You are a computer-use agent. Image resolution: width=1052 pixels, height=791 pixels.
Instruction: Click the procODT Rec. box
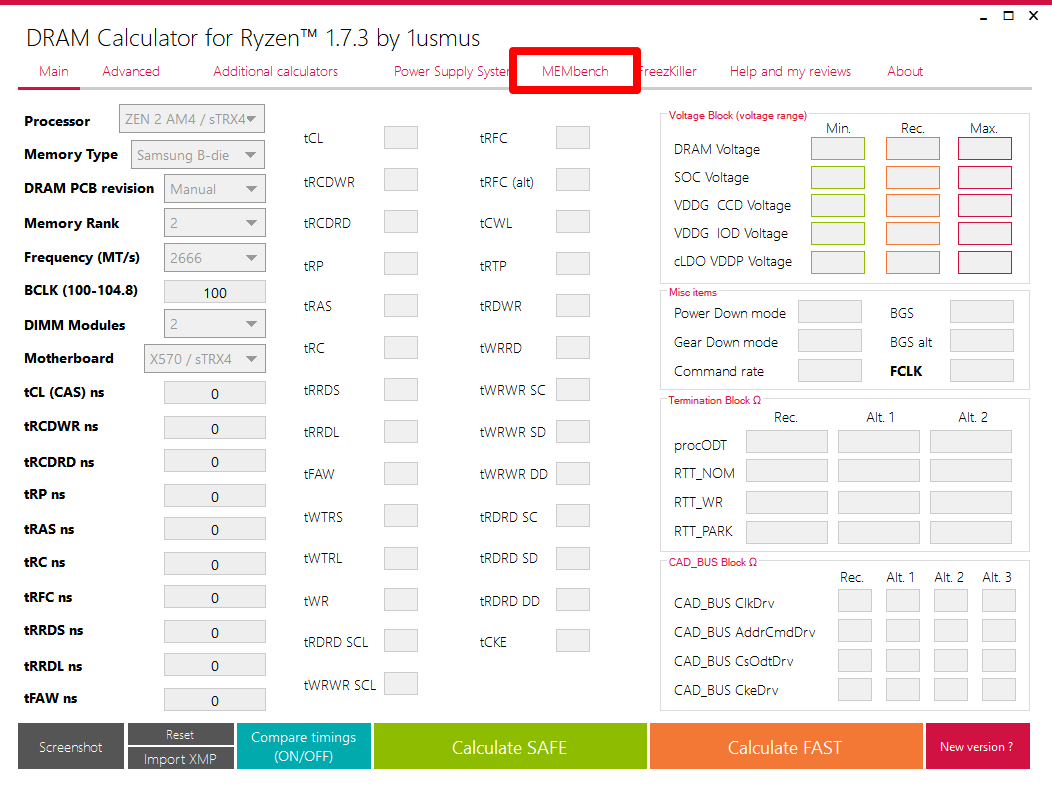click(787, 442)
